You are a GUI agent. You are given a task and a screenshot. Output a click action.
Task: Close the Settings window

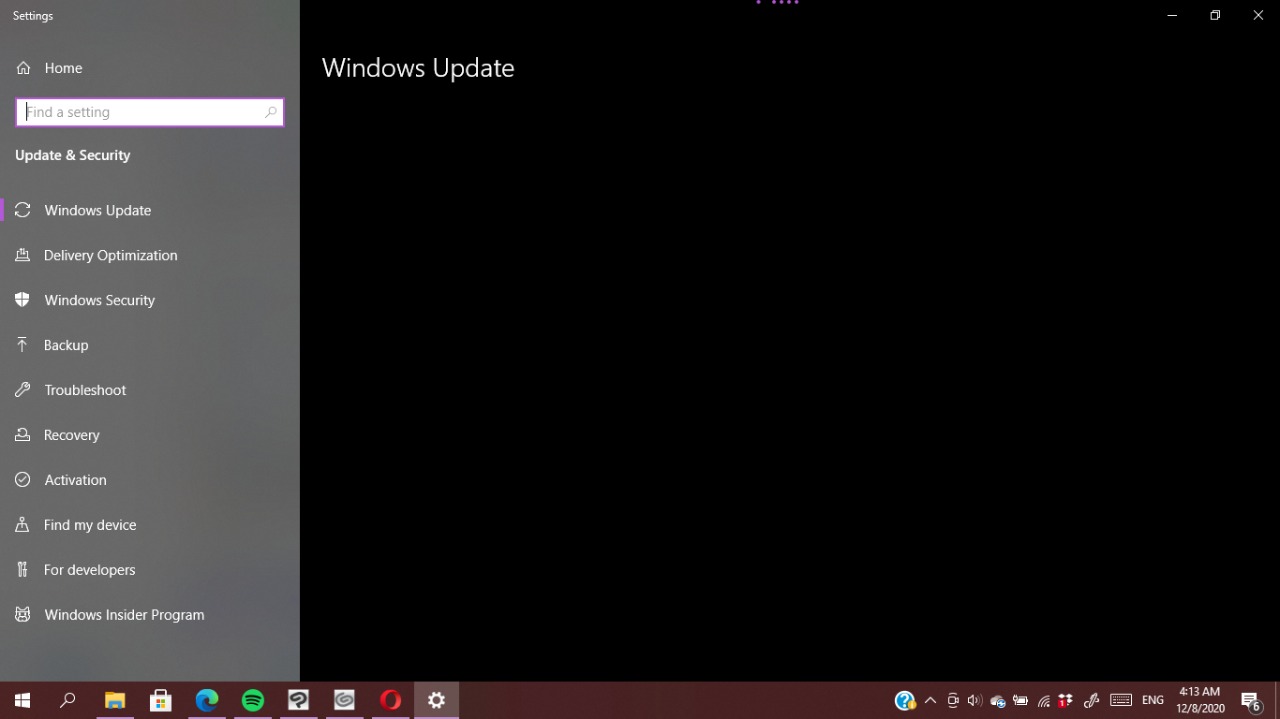point(1258,15)
